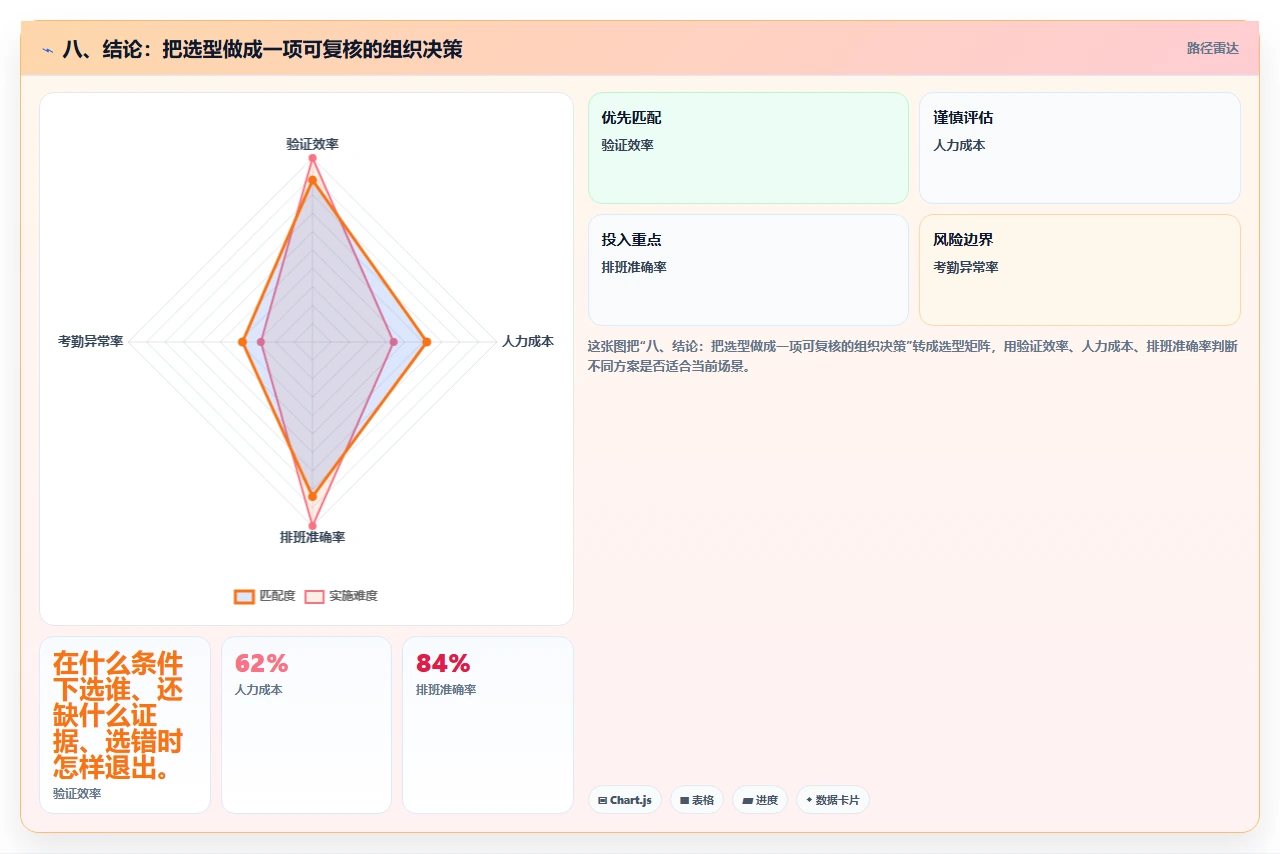
Task: Click 验证效率 inside the 优先匹配 card
Action: (627, 145)
